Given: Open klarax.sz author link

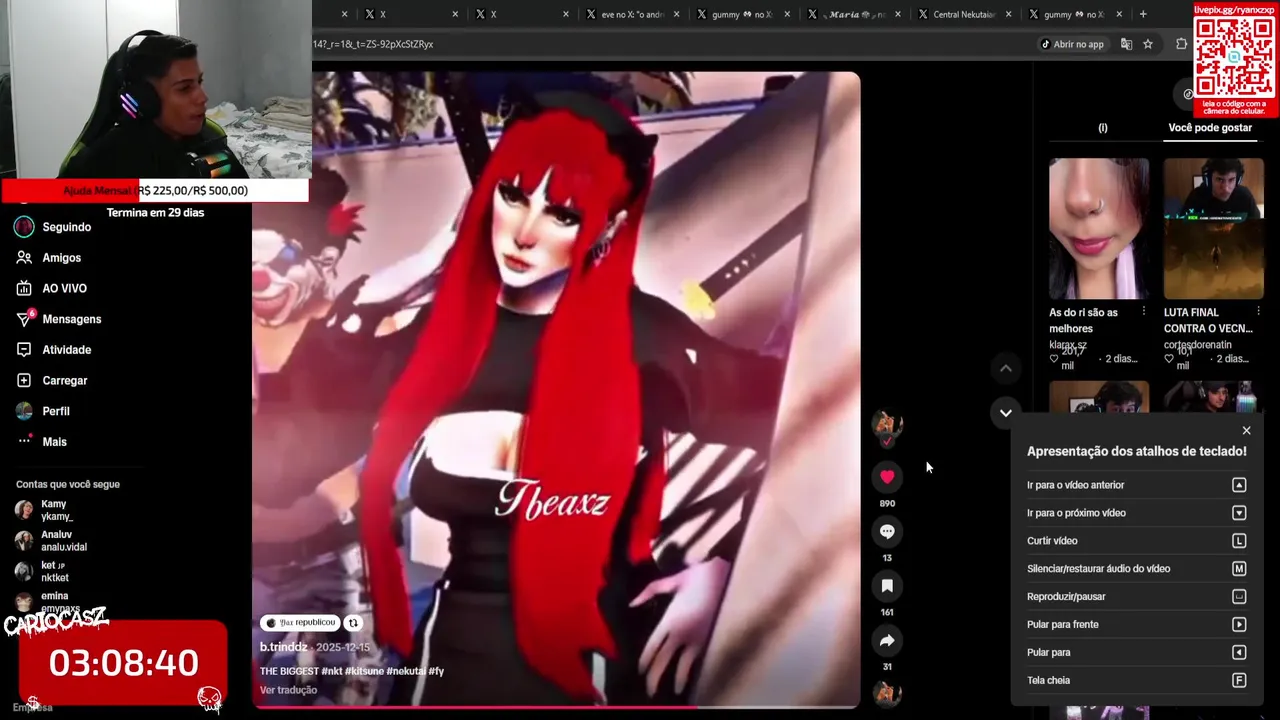Looking at the screenshot, I should pos(1068,344).
